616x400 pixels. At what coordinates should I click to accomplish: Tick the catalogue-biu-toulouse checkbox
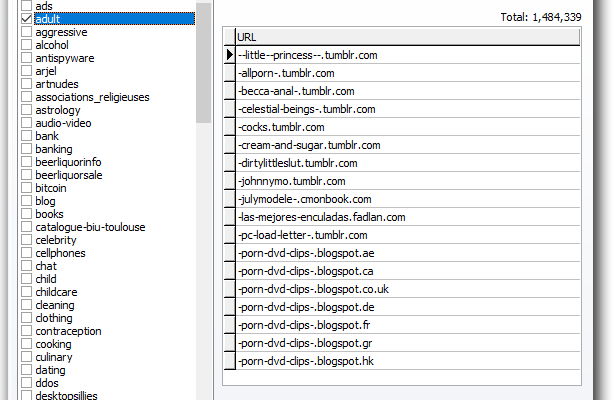click(x=26, y=226)
